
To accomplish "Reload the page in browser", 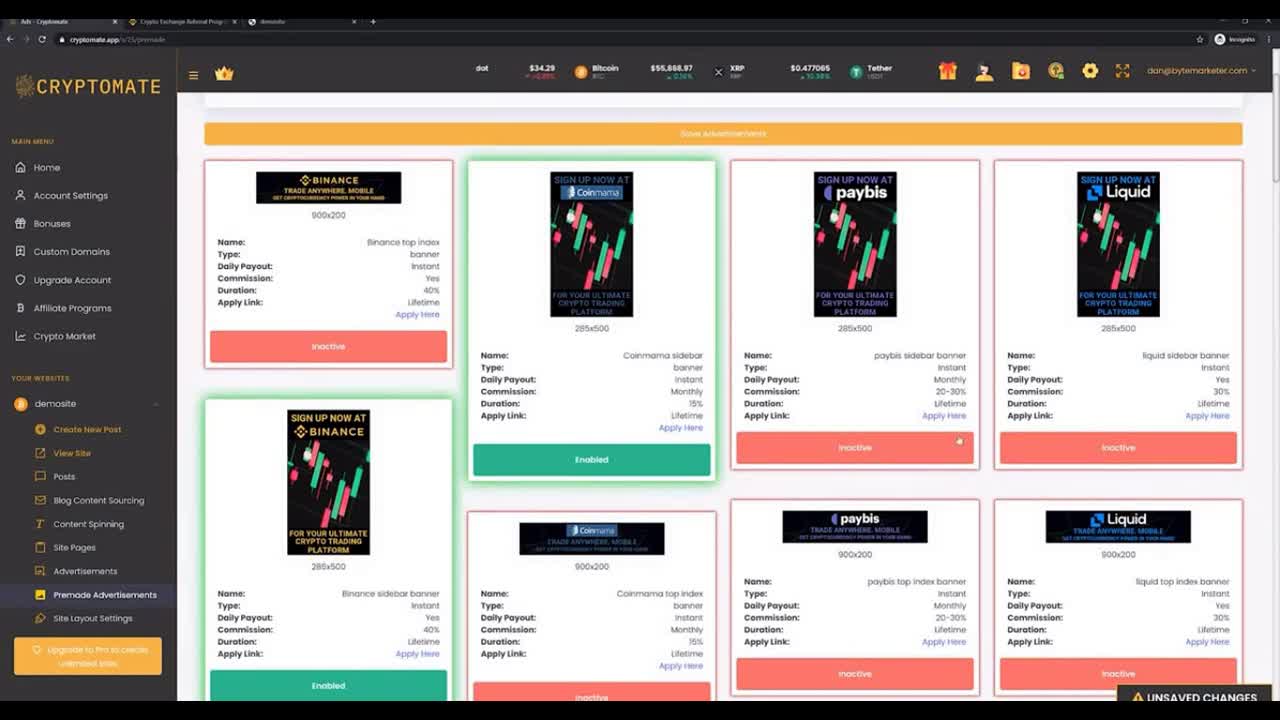I will click(42, 39).
